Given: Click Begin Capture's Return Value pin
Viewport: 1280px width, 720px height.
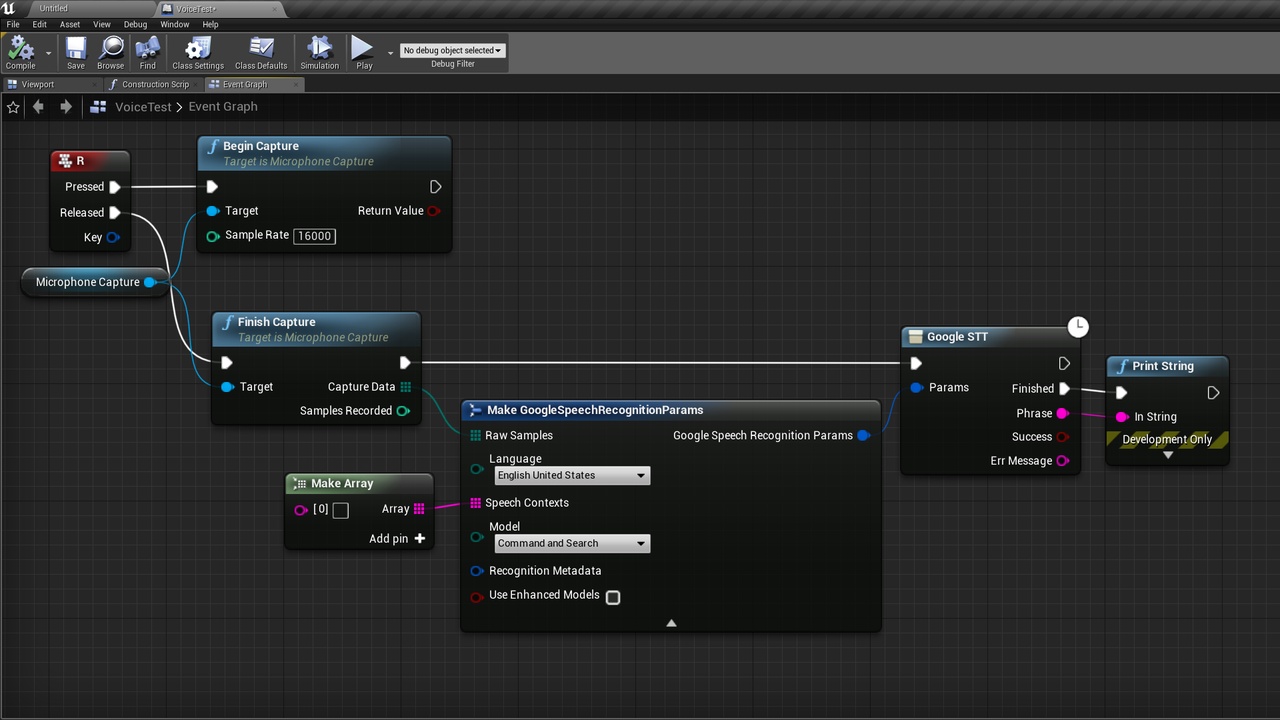Looking at the screenshot, I should tap(434, 211).
